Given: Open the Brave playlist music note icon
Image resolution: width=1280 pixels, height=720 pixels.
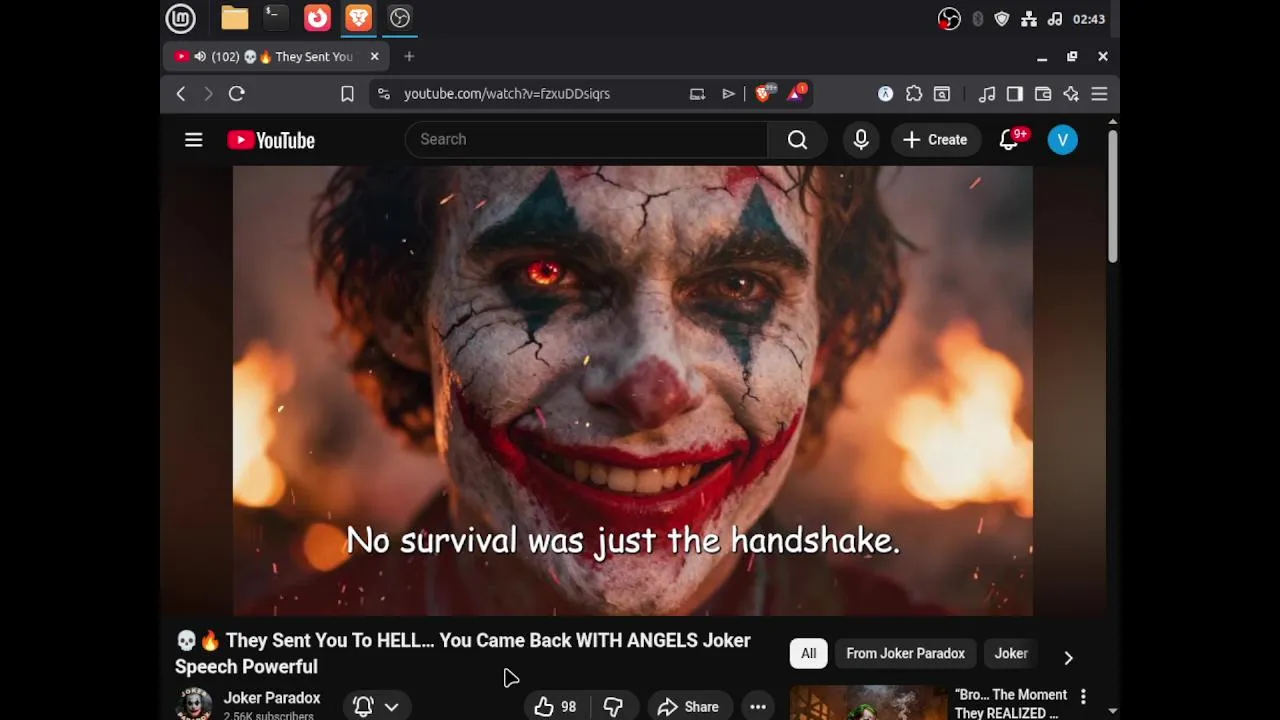Looking at the screenshot, I should coord(987,94).
